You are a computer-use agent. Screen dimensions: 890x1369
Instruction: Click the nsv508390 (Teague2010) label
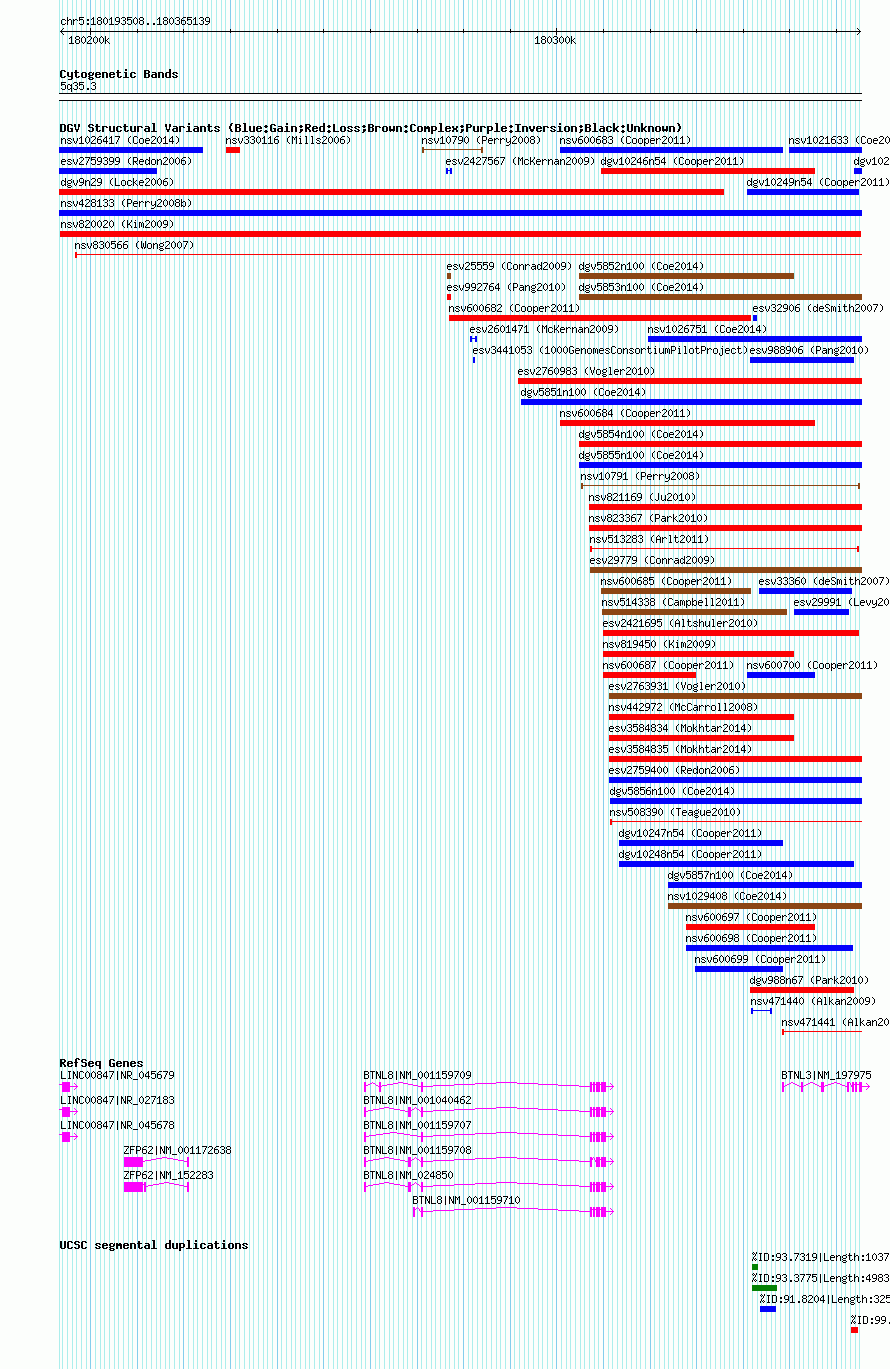pos(676,812)
